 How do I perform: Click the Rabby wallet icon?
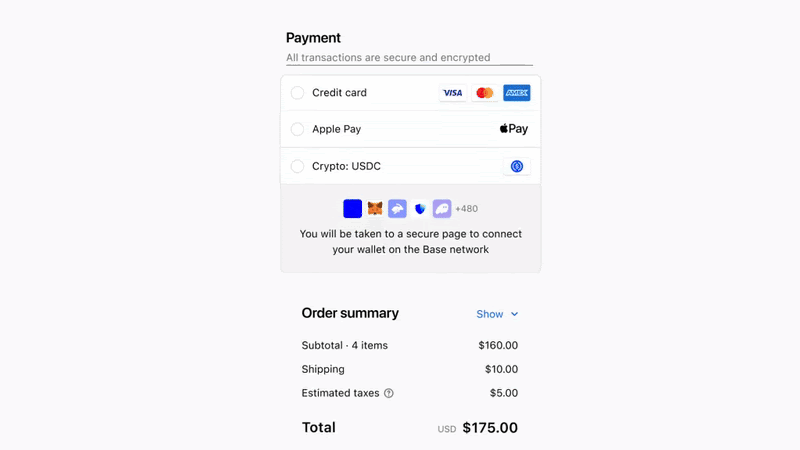click(397, 209)
